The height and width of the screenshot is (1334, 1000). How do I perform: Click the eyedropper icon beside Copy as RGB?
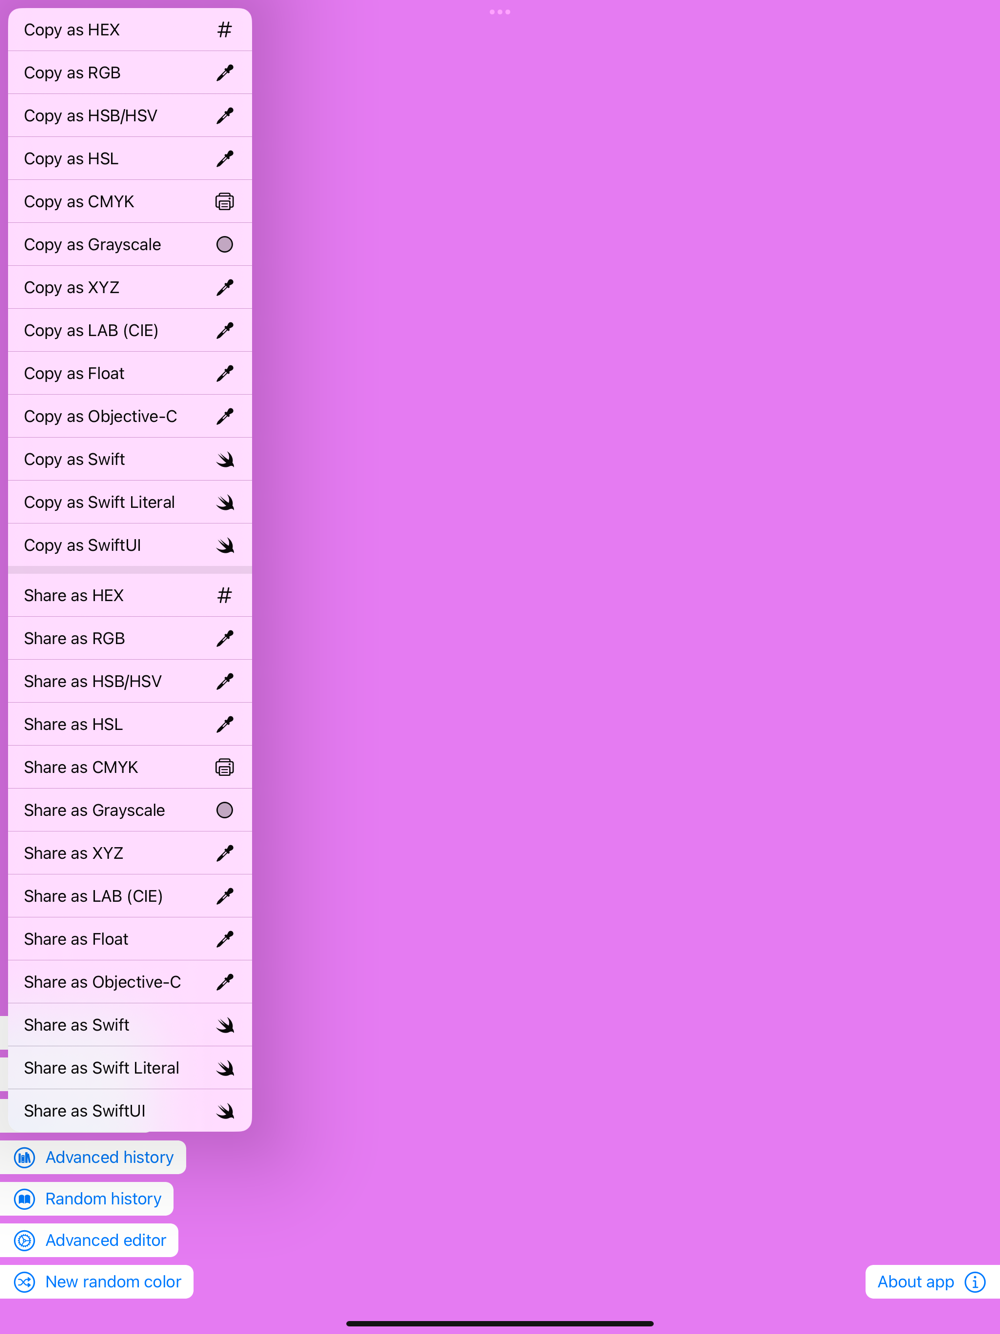tap(225, 73)
